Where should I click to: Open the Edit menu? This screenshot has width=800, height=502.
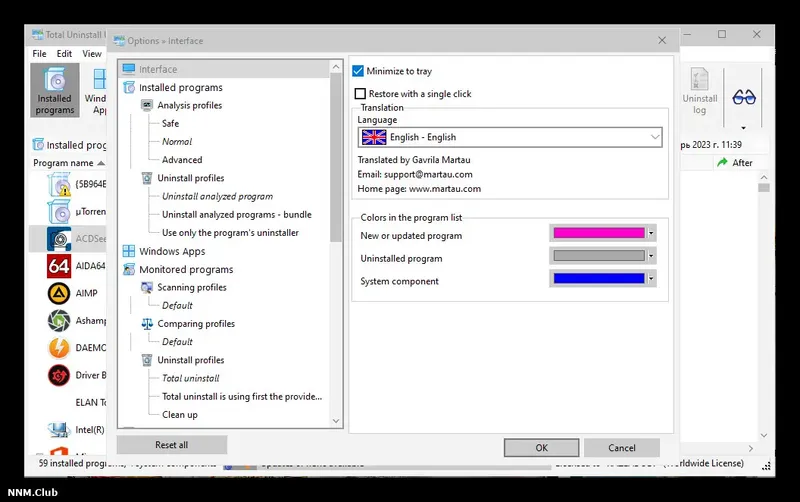(64, 54)
